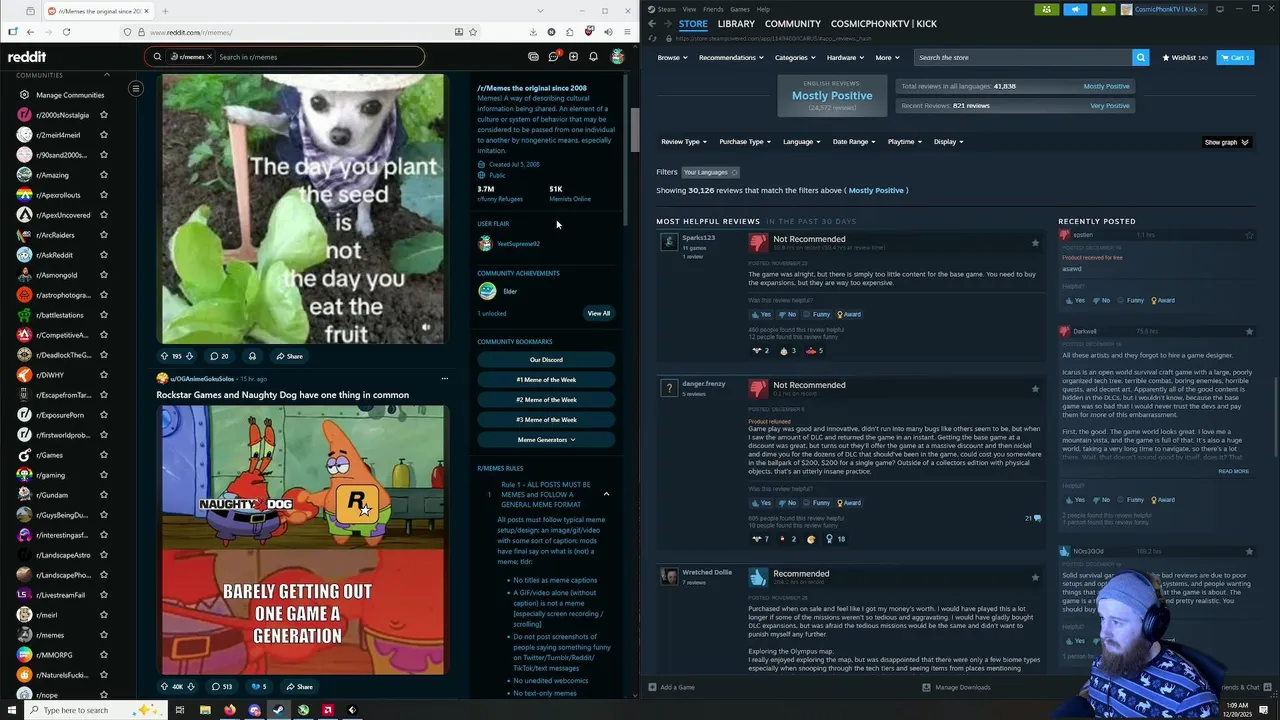
Task: Switch to Steam LIBRARY tab
Action: (736, 23)
